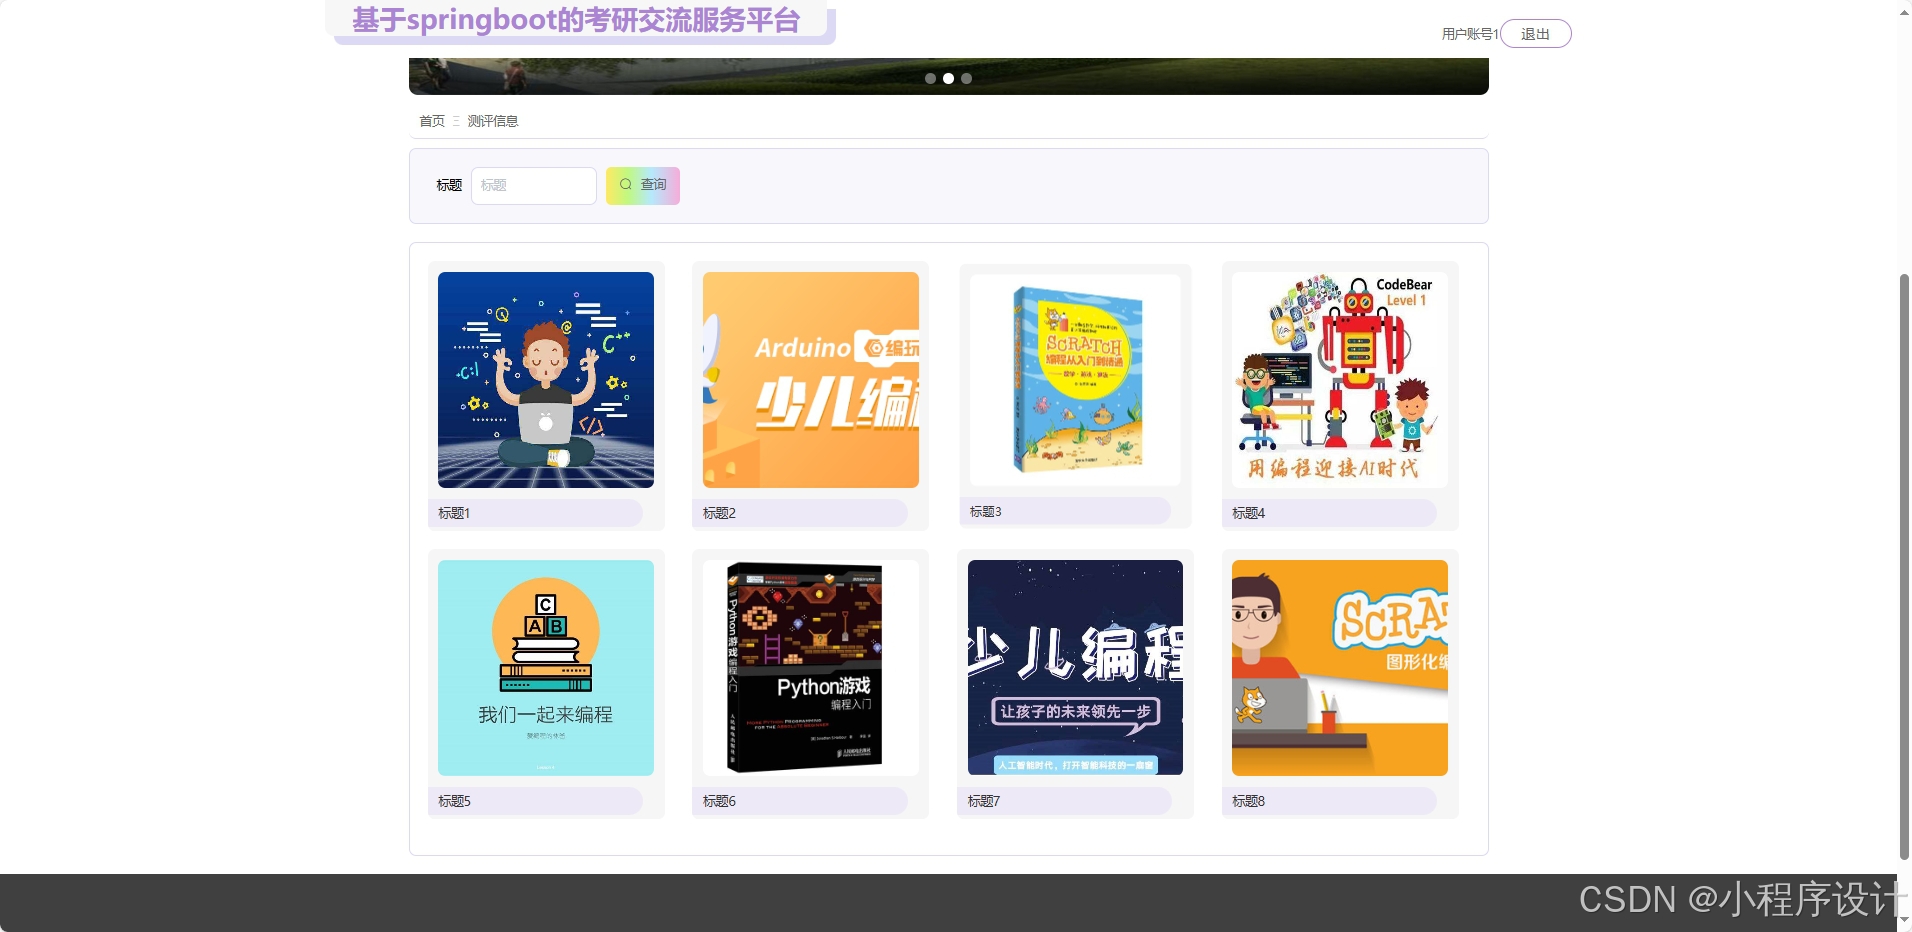Open the Arduino 少儿编程 orange thumbnail
The image size is (1912, 932).
click(x=811, y=380)
